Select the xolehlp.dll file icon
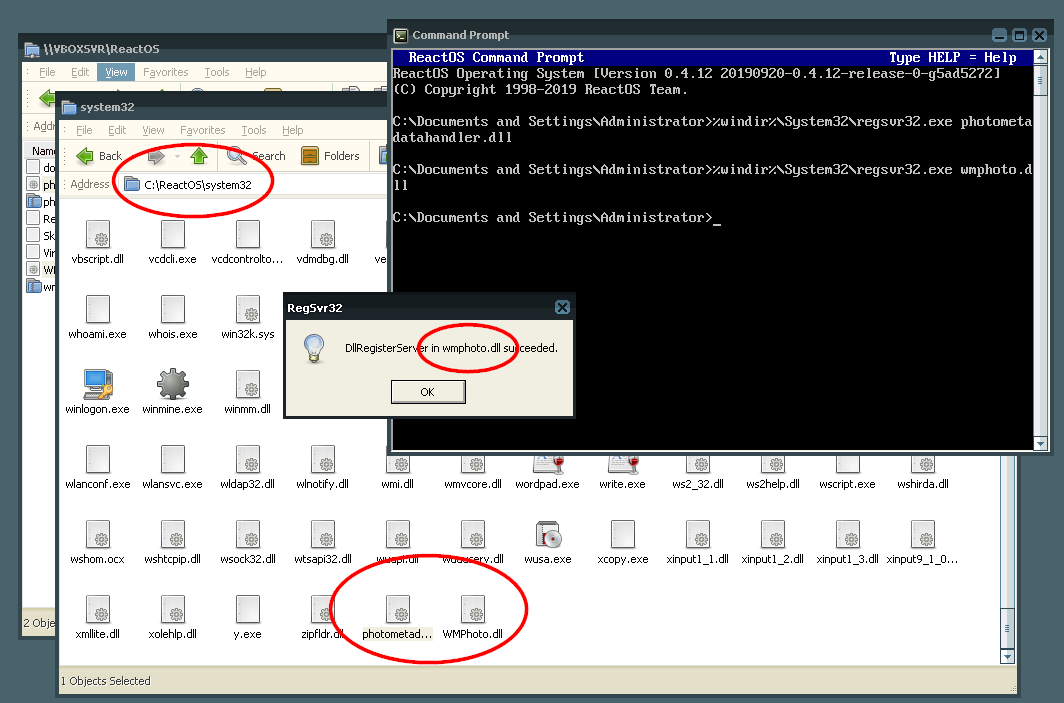 tap(172, 609)
